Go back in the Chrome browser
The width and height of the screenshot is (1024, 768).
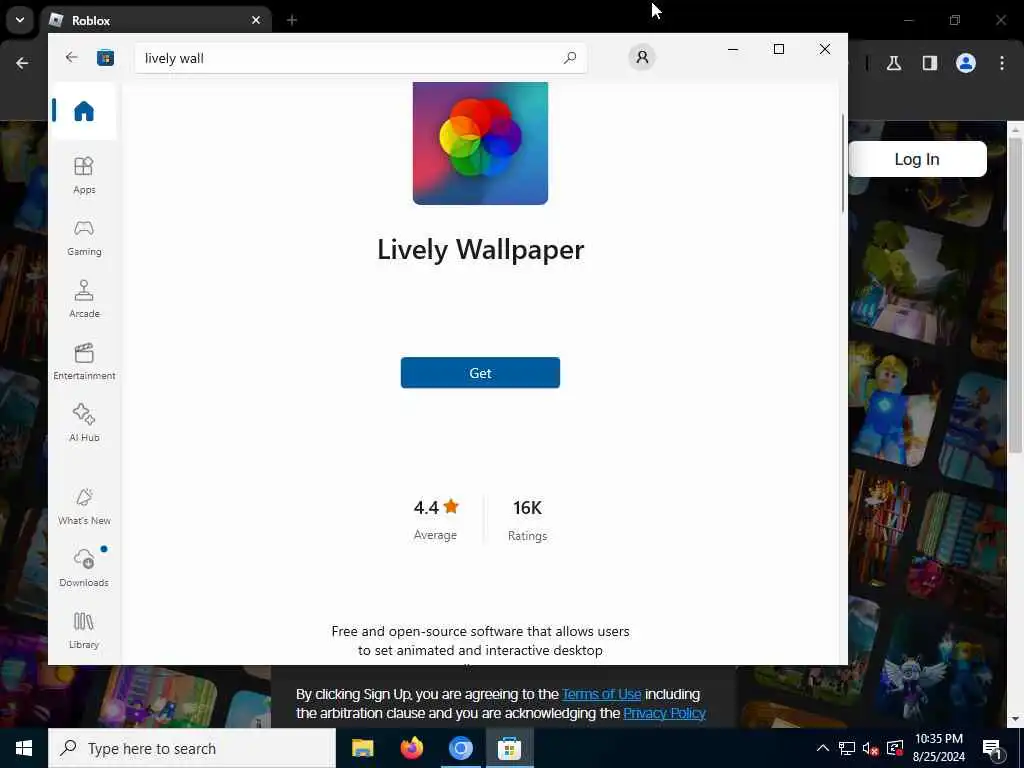[22, 63]
